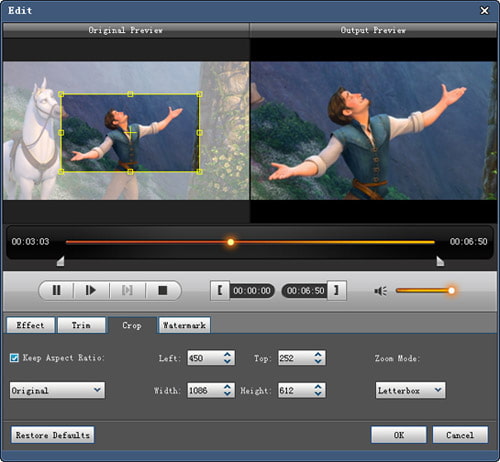Set trim start with left bracket button
This screenshot has width=500, height=462.
tap(220, 290)
